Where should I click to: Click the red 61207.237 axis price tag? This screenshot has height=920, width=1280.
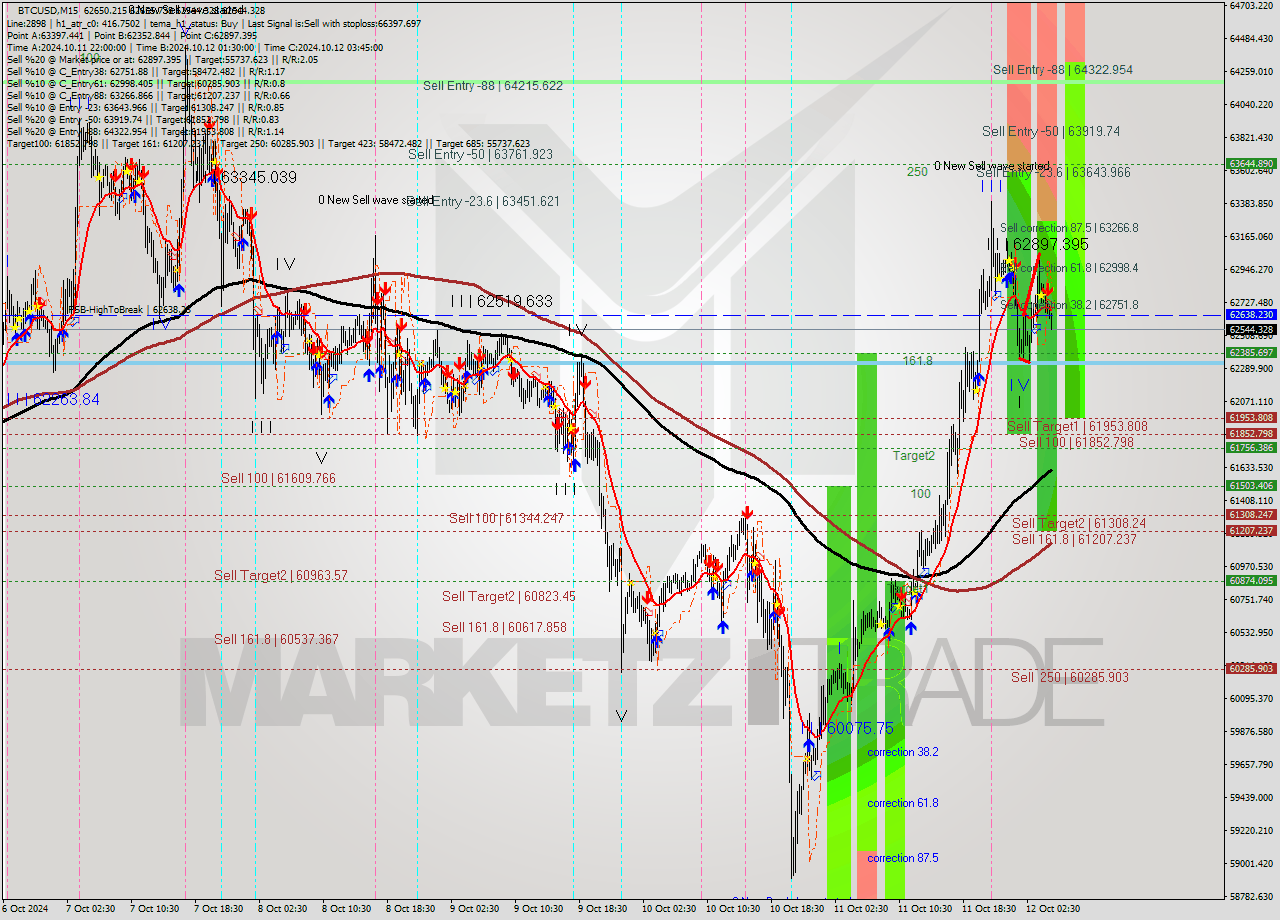1251,530
